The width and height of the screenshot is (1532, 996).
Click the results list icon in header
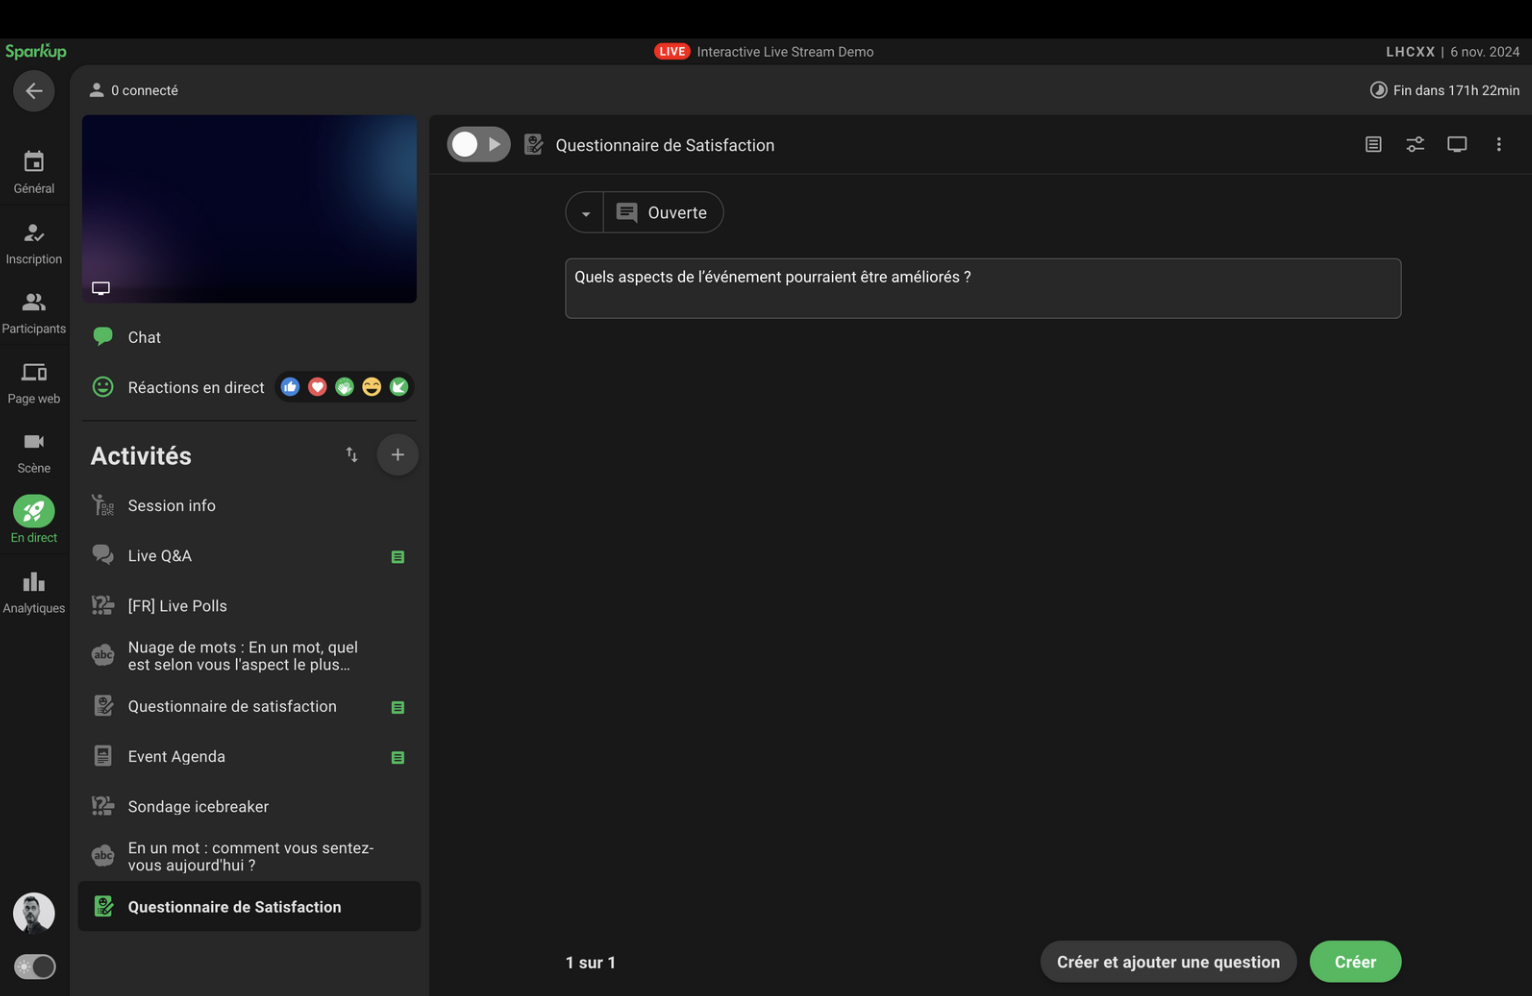1373,145
